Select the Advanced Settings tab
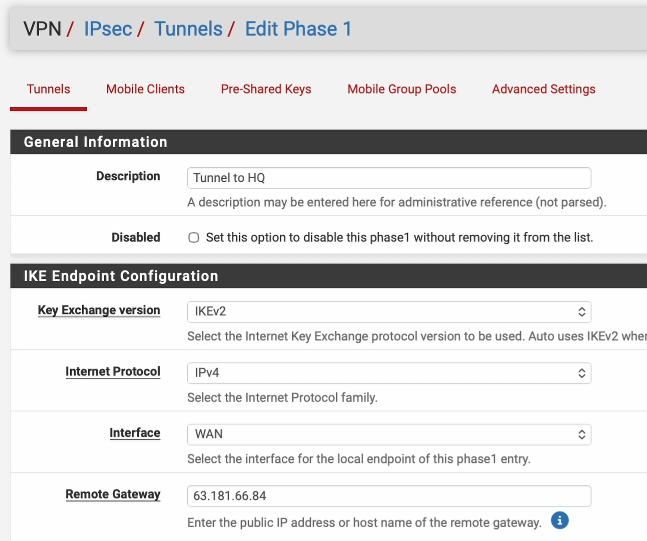The image size is (647, 541). 543,89
